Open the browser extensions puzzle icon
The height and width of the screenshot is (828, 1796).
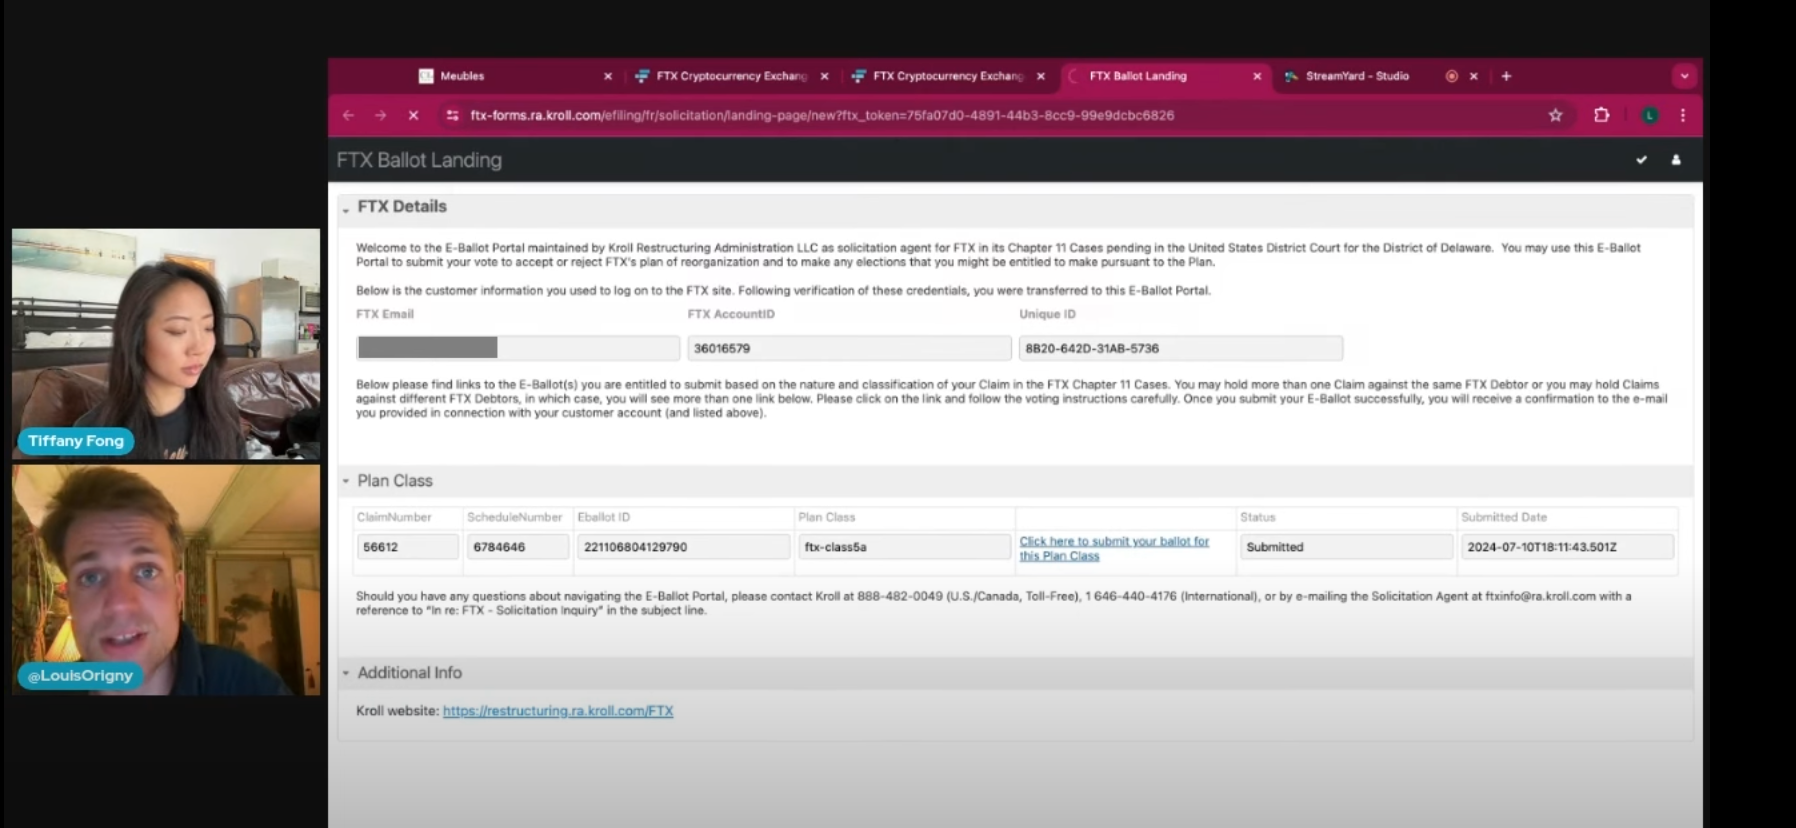[x=1601, y=115]
